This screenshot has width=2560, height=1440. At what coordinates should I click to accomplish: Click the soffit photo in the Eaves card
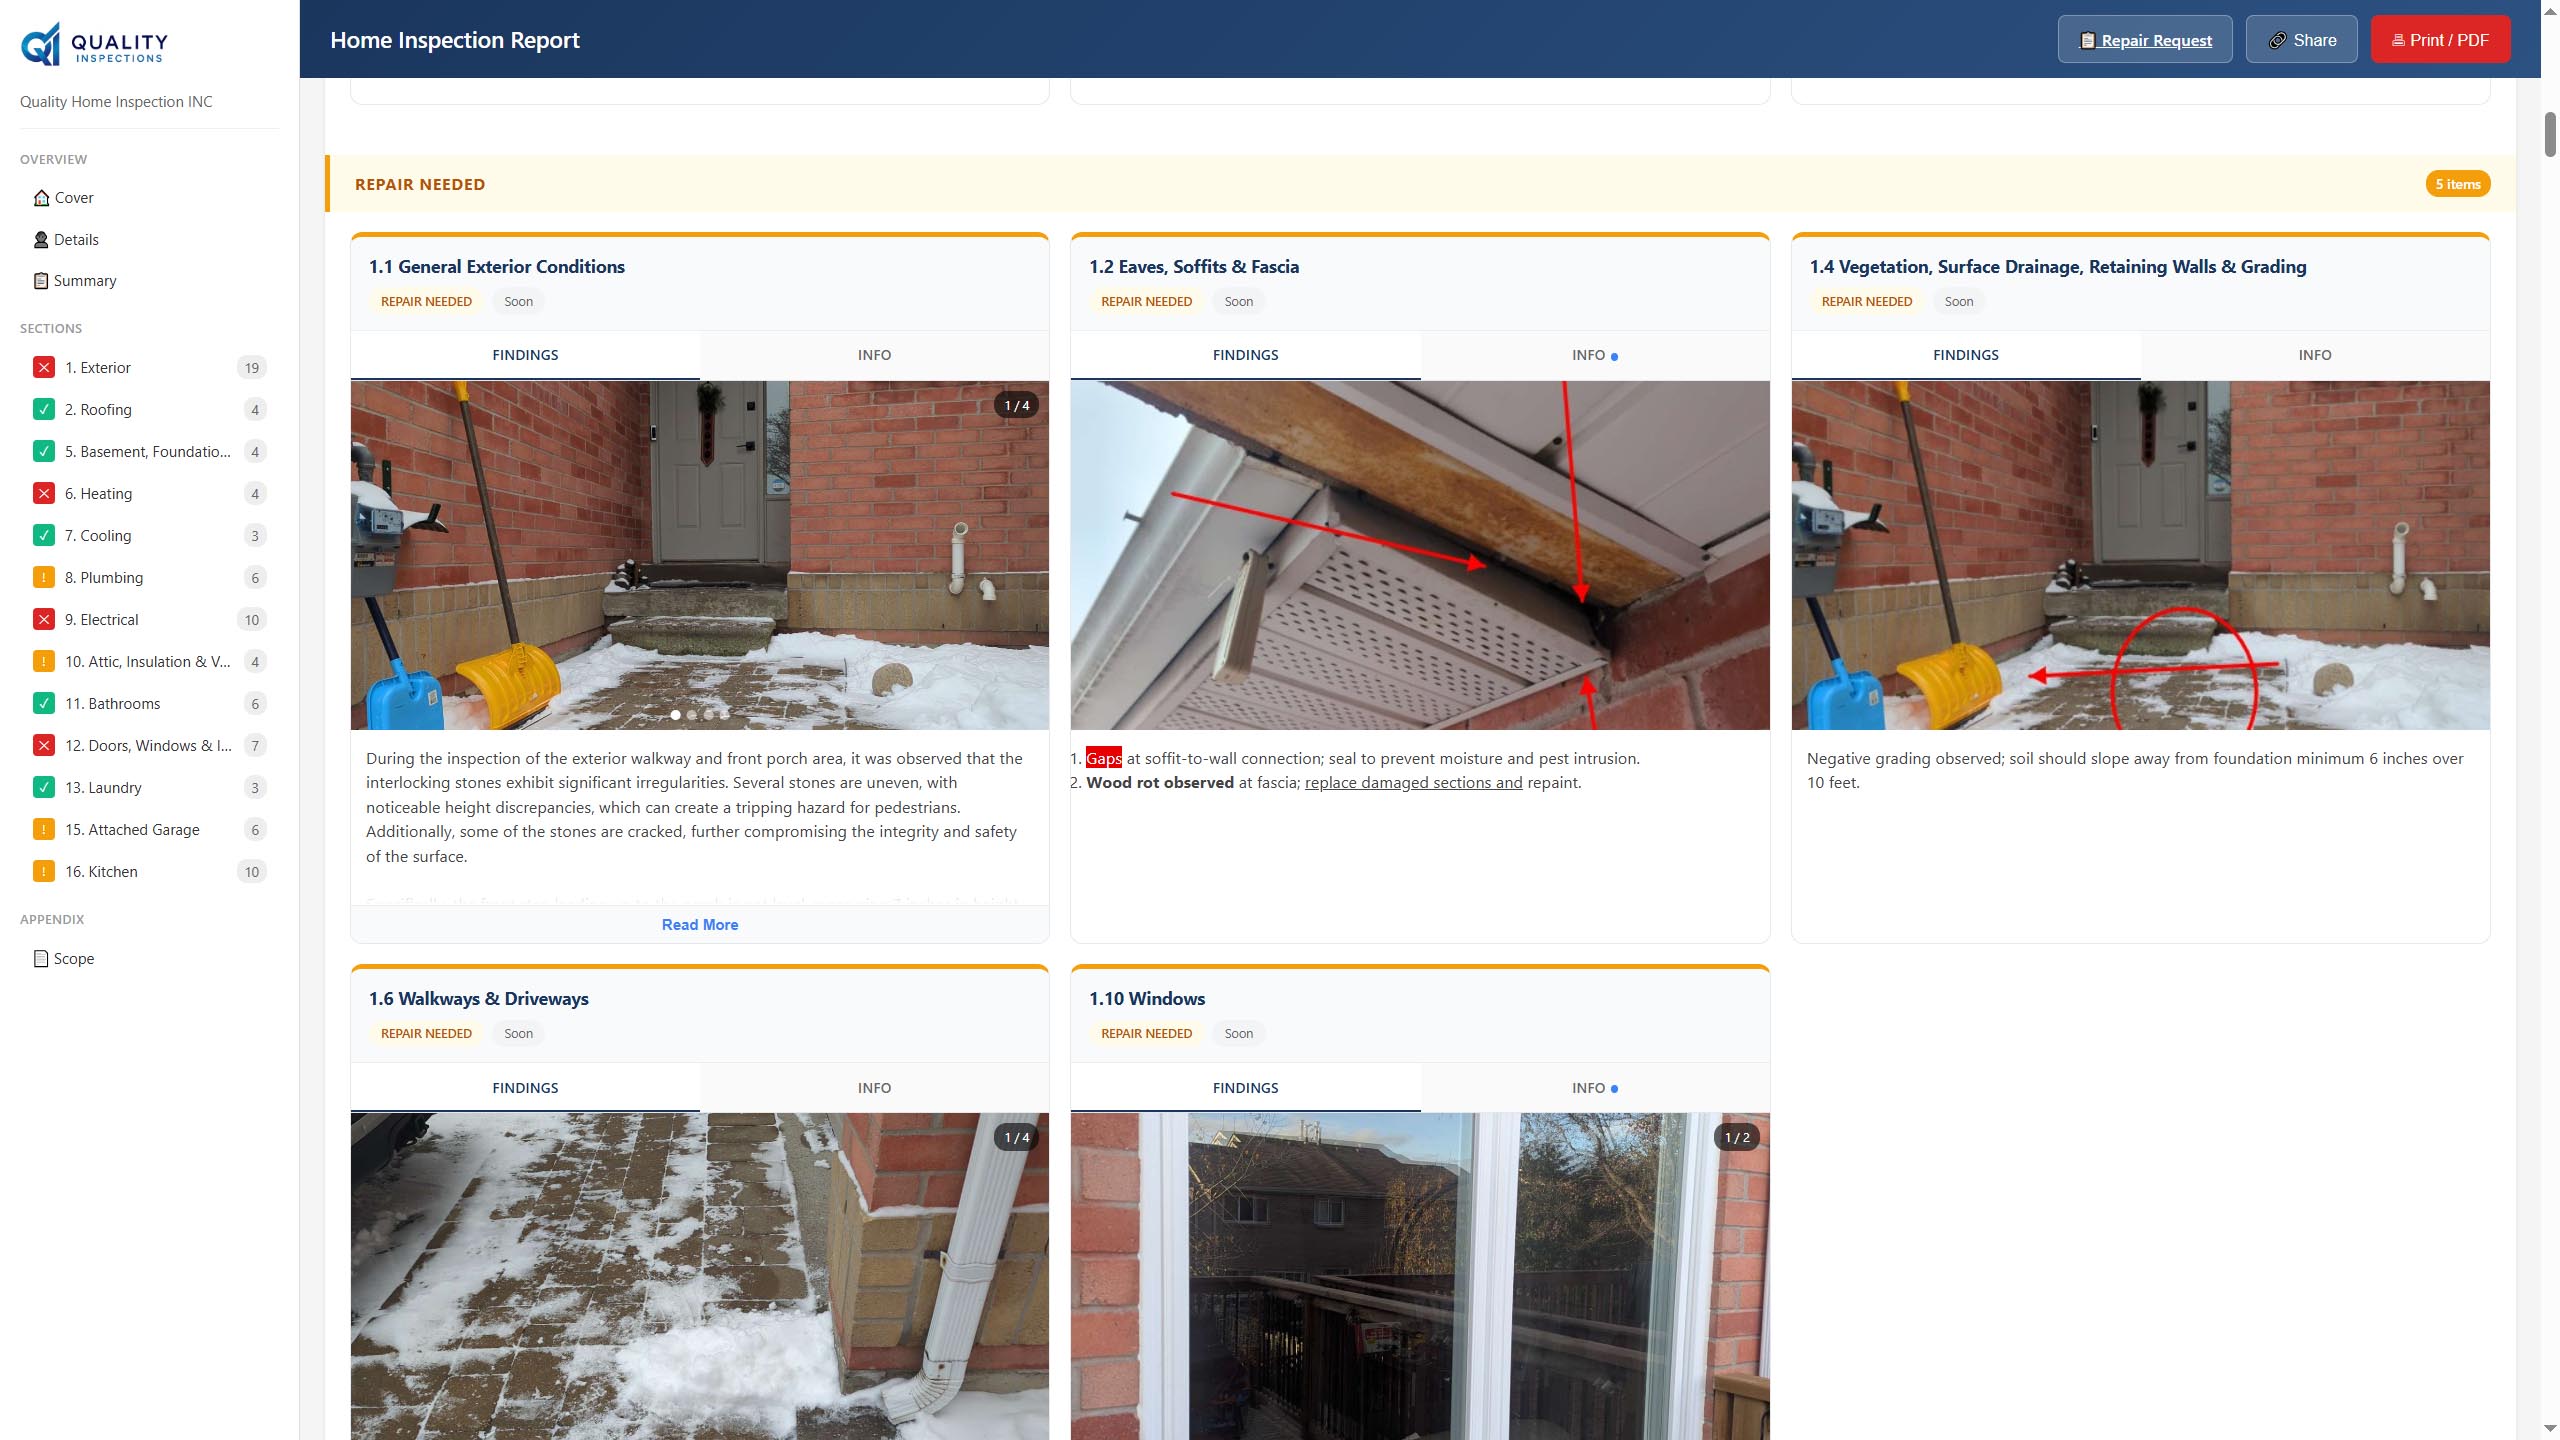pos(1420,553)
